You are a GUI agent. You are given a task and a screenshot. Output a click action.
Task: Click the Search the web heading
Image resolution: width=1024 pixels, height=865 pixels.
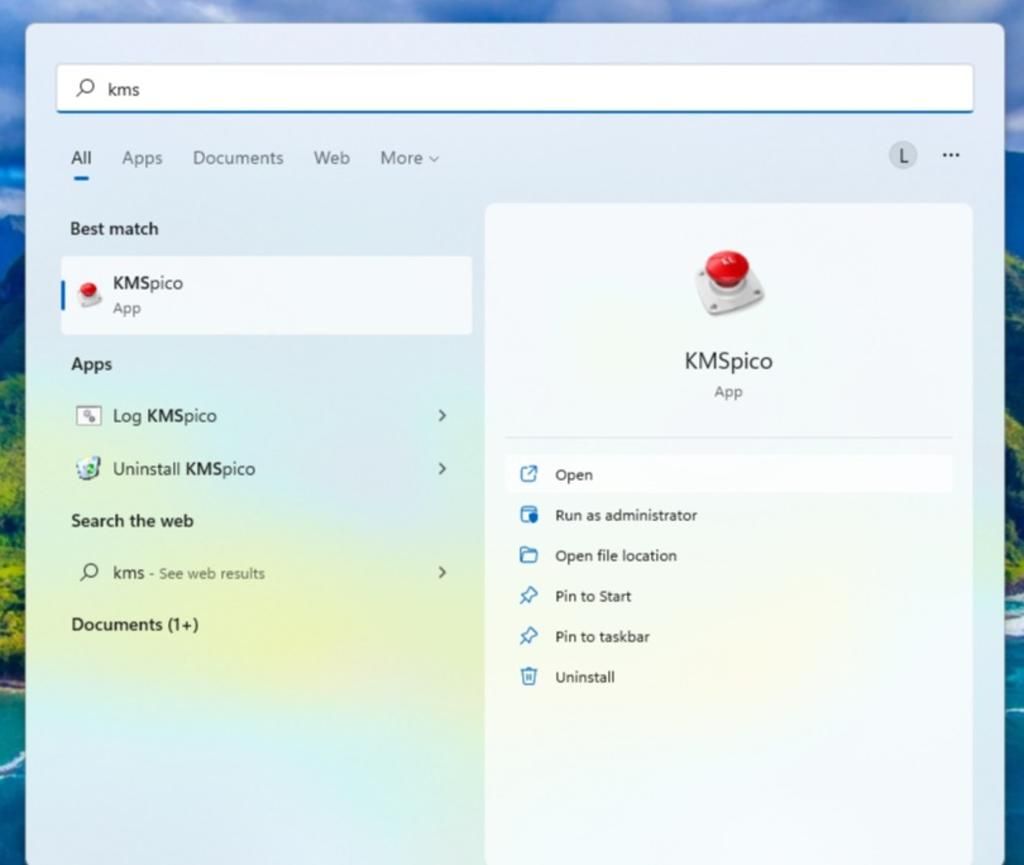[x=132, y=521]
